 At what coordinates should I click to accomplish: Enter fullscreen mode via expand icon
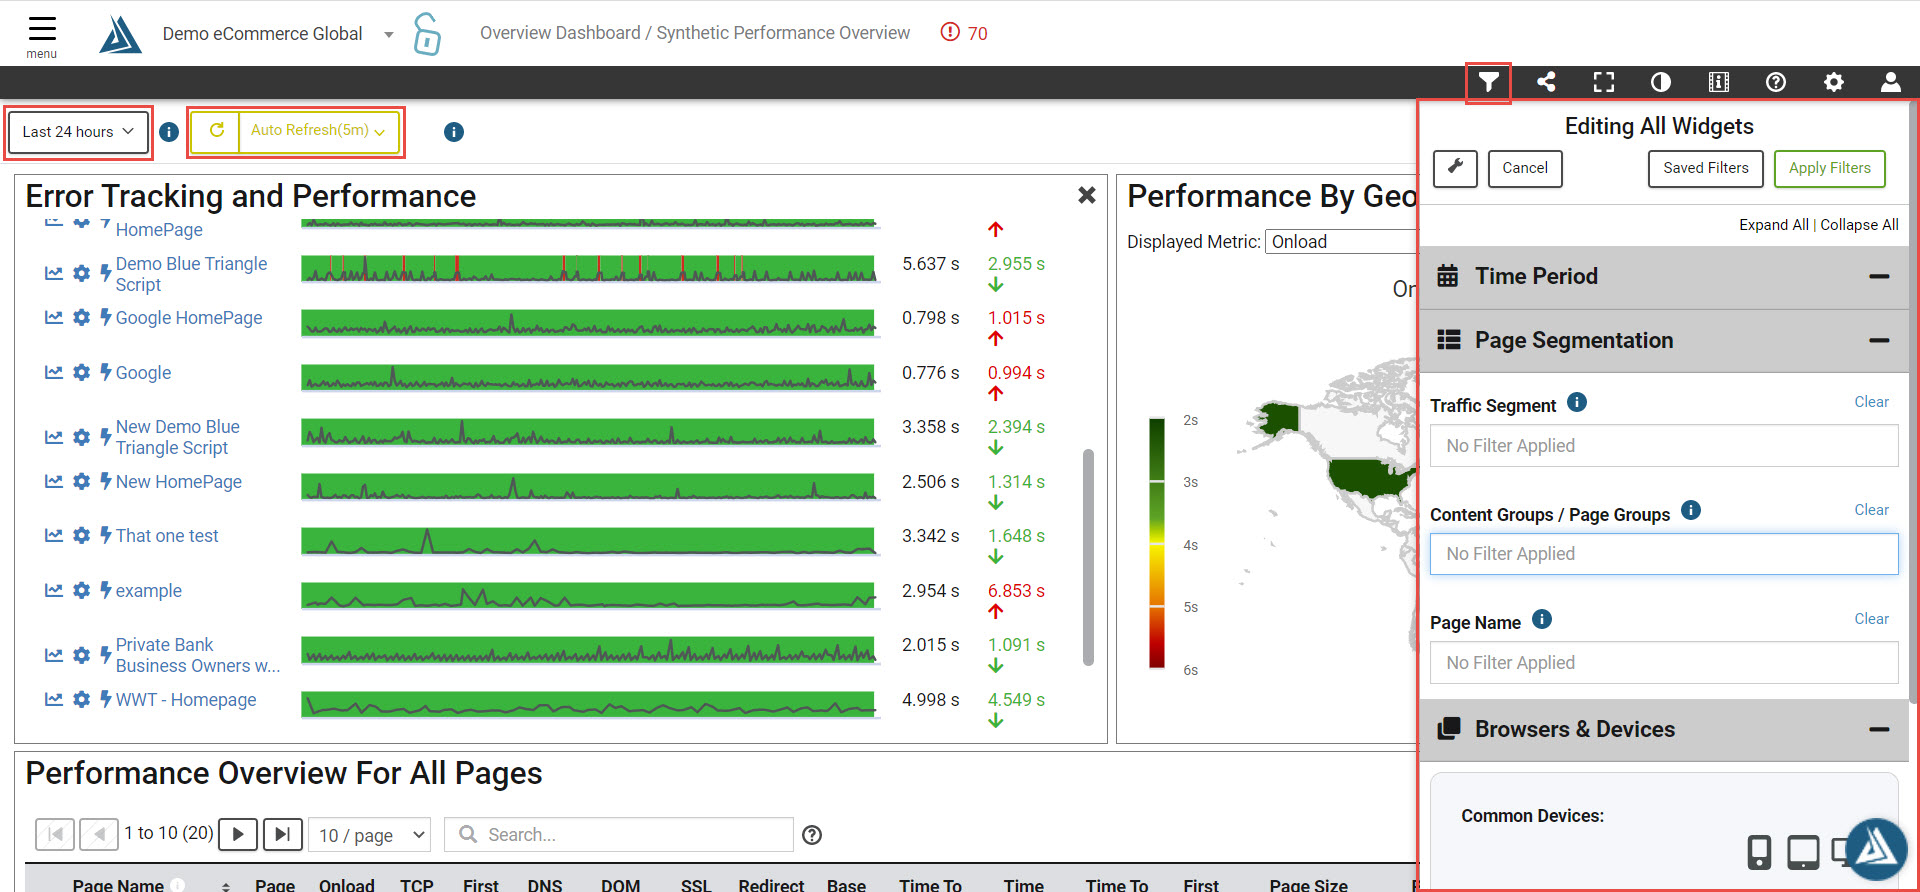pos(1604,82)
